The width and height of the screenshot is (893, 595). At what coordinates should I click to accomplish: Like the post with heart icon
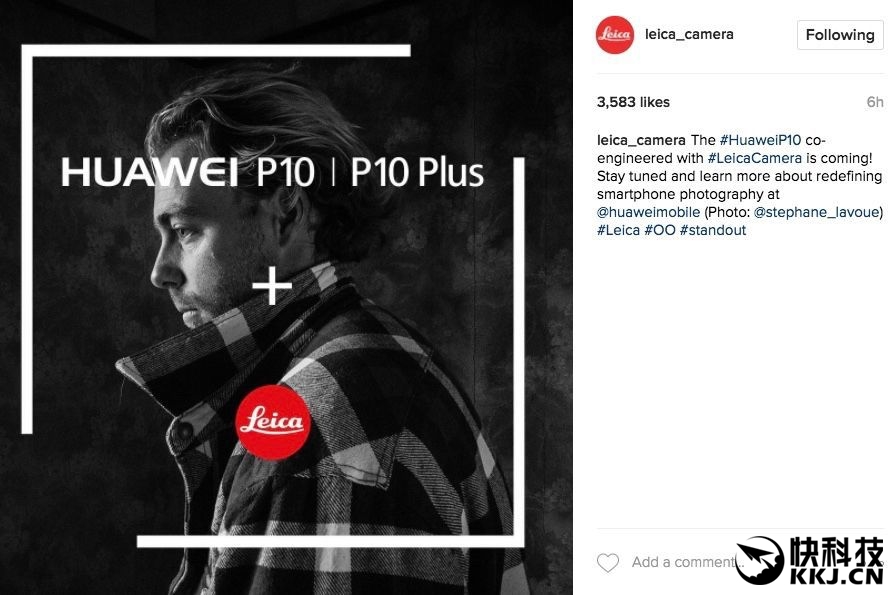[608, 563]
